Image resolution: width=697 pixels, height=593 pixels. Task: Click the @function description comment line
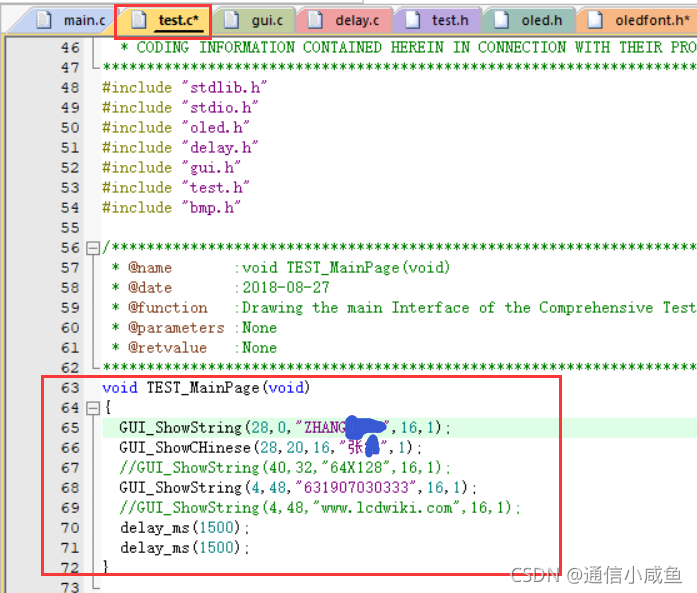coord(404,308)
